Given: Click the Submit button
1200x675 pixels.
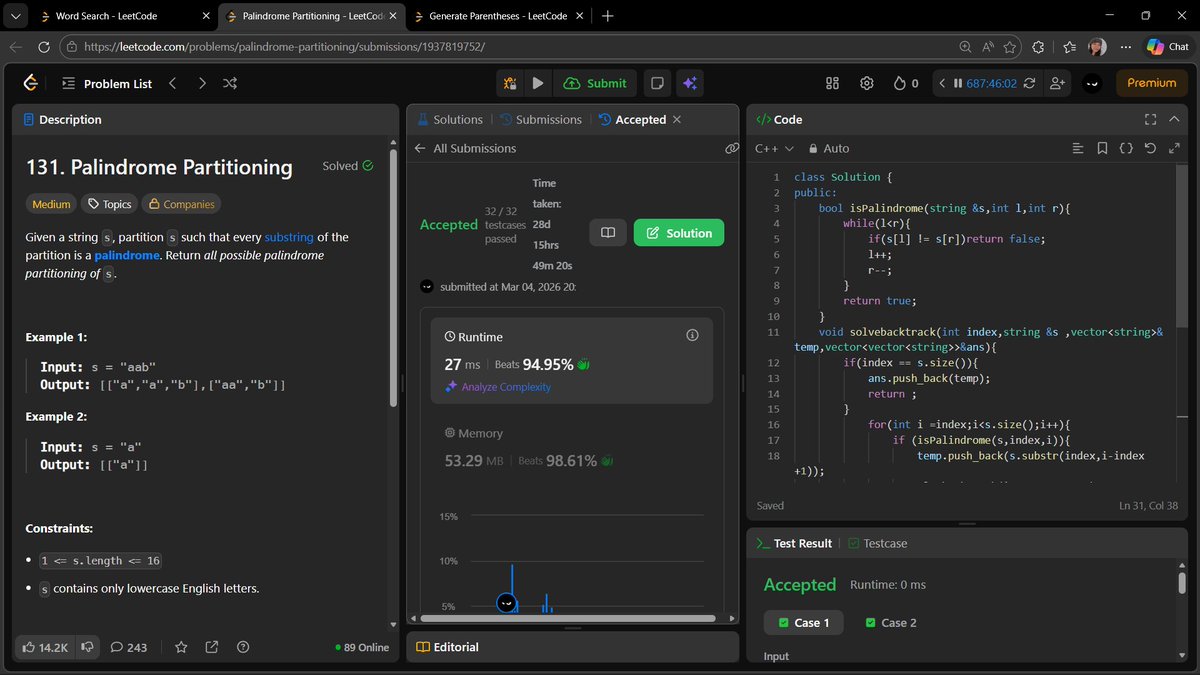Looking at the screenshot, I should pos(595,84).
